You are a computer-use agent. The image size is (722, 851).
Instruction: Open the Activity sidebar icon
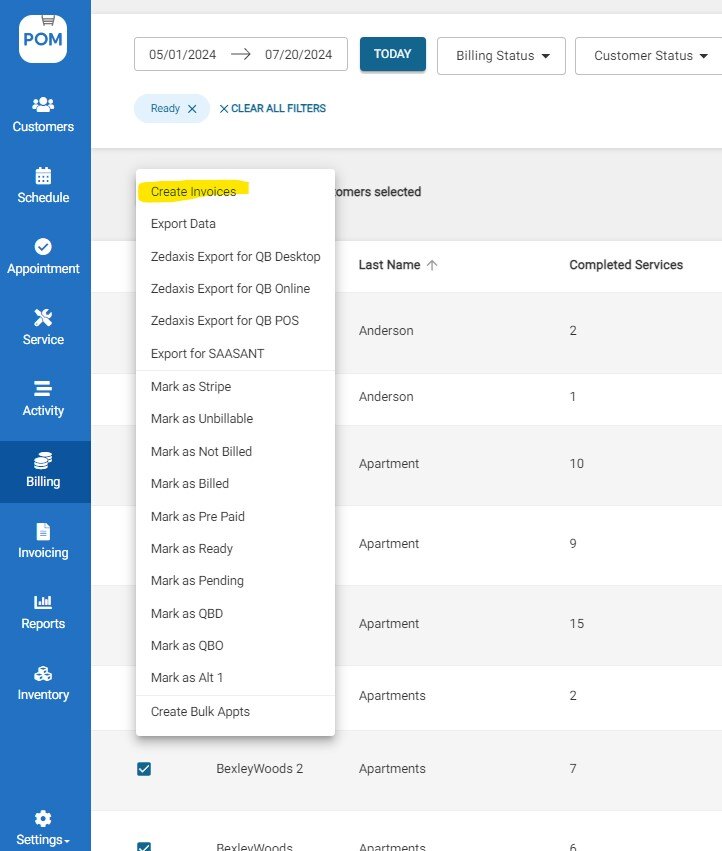(x=43, y=389)
